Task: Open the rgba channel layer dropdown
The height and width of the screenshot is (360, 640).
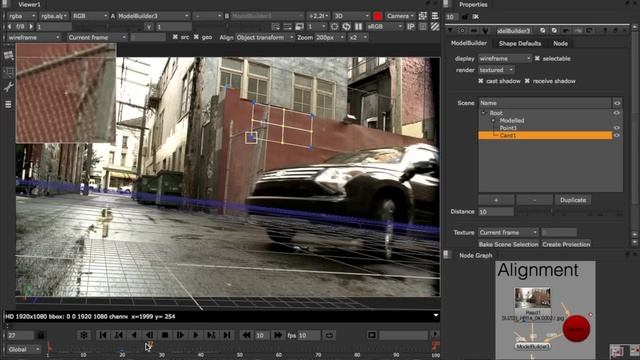Action: 22,16
